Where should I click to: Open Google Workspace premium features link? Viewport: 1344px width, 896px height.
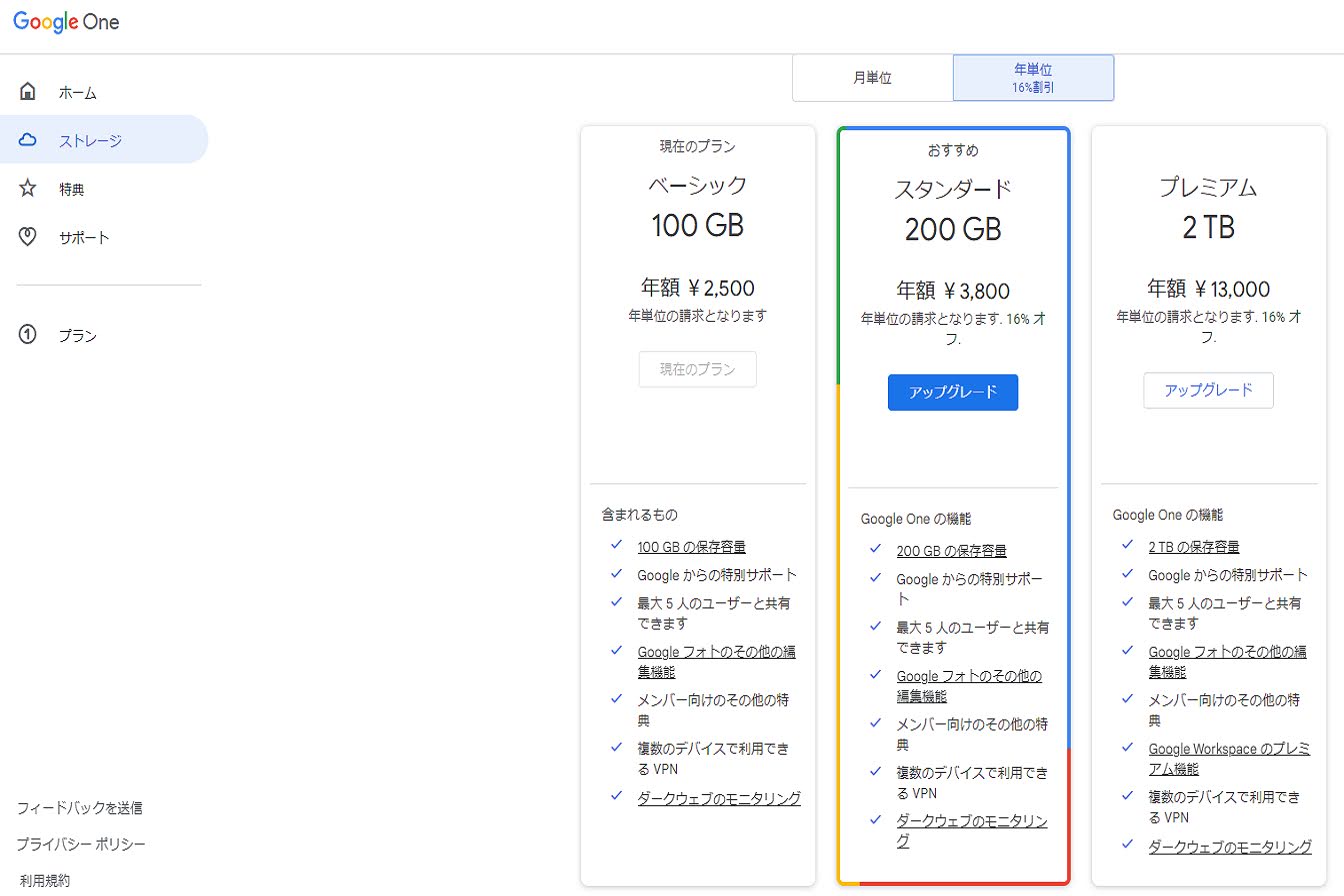pyautogui.click(x=1228, y=759)
